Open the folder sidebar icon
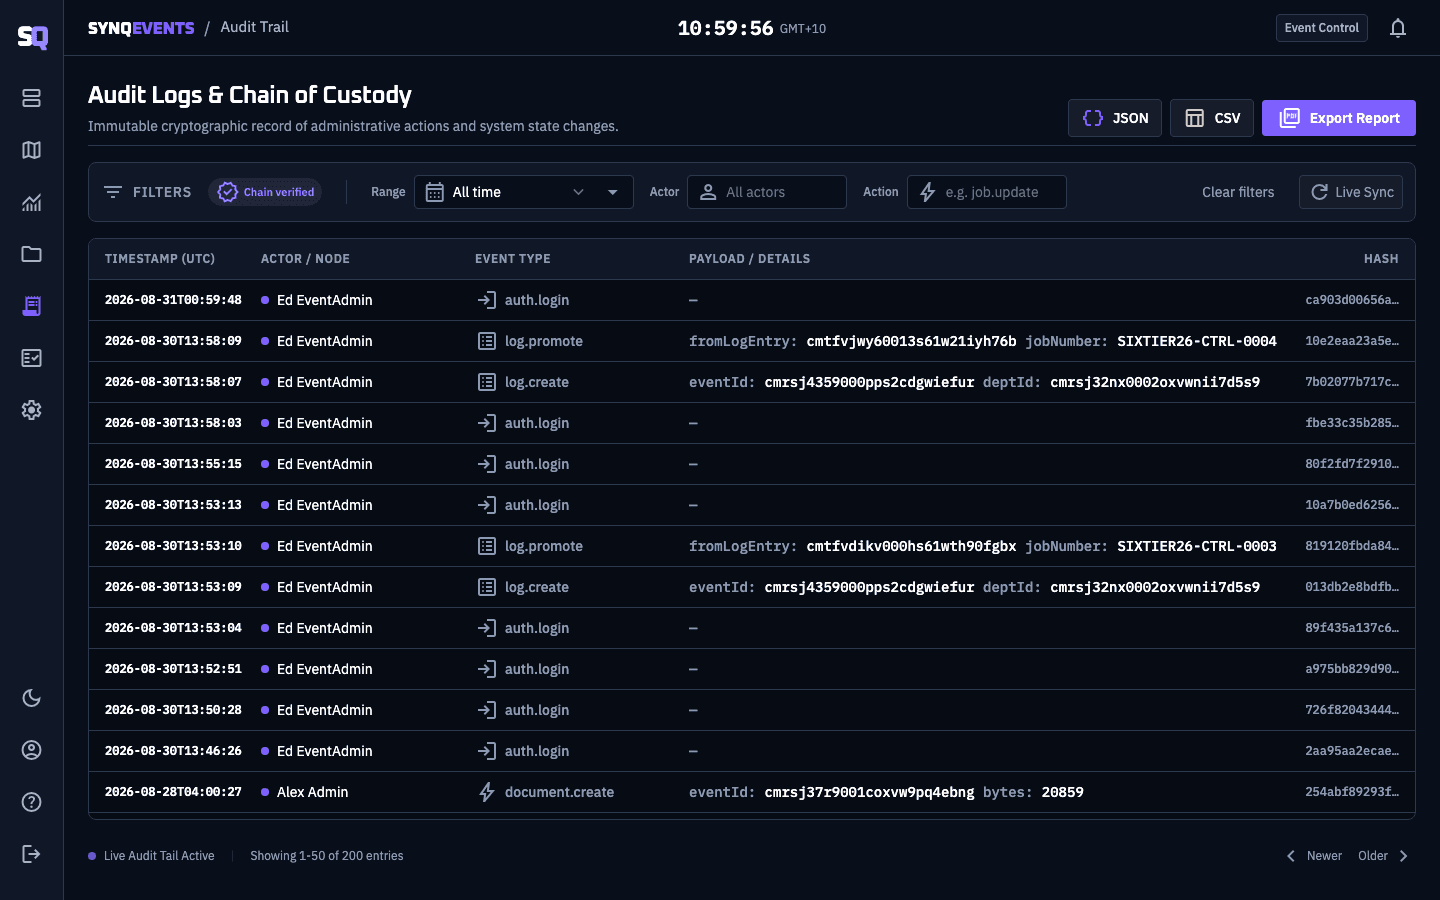The height and width of the screenshot is (900, 1440). [31, 254]
